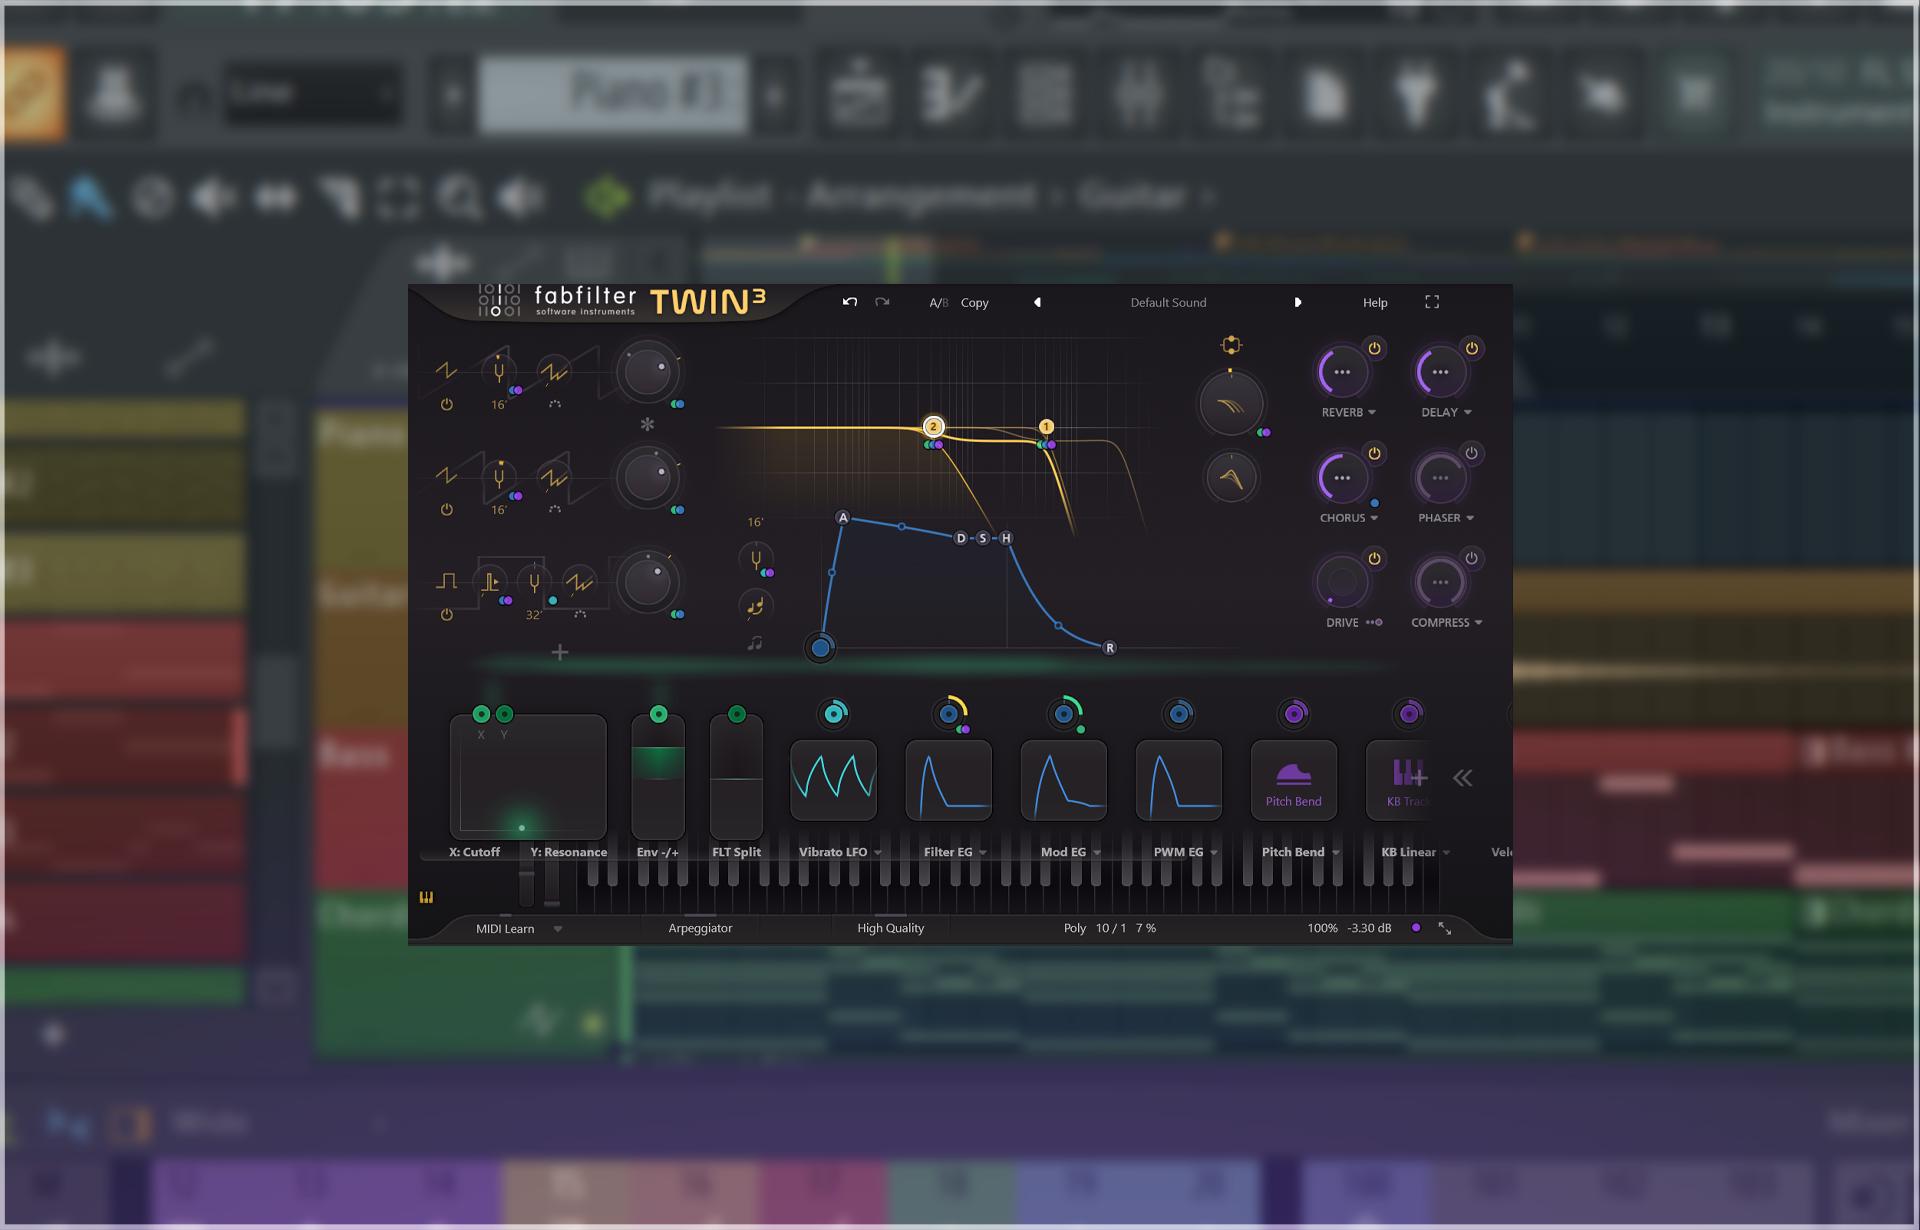Screen dimensions: 1920x1230
Task: Click the pulse width knob on third oscillator
Action: pyautogui.click(x=490, y=582)
